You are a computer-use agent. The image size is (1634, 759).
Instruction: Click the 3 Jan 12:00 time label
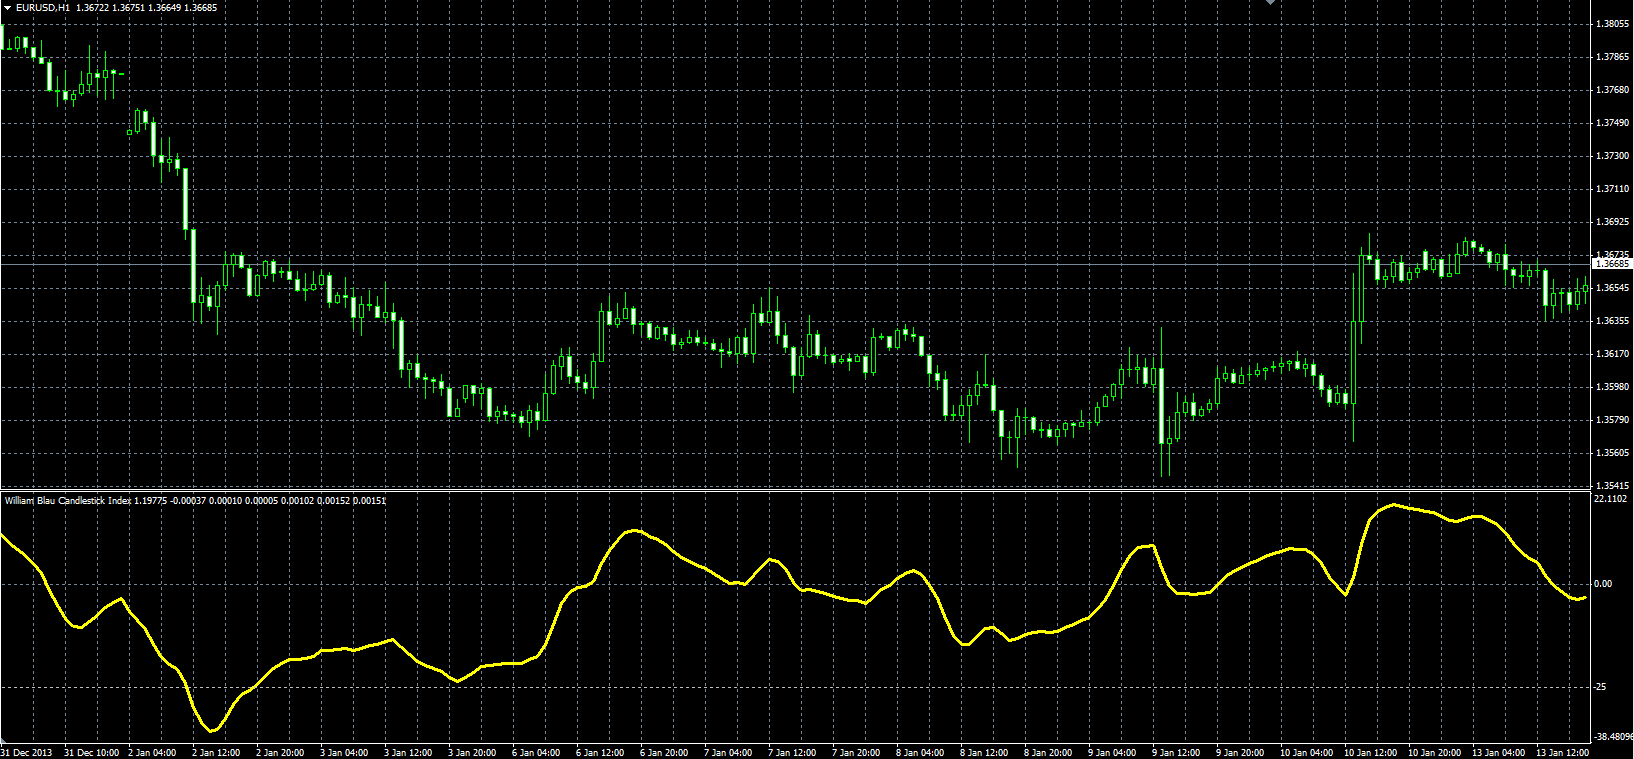[x=408, y=753]
